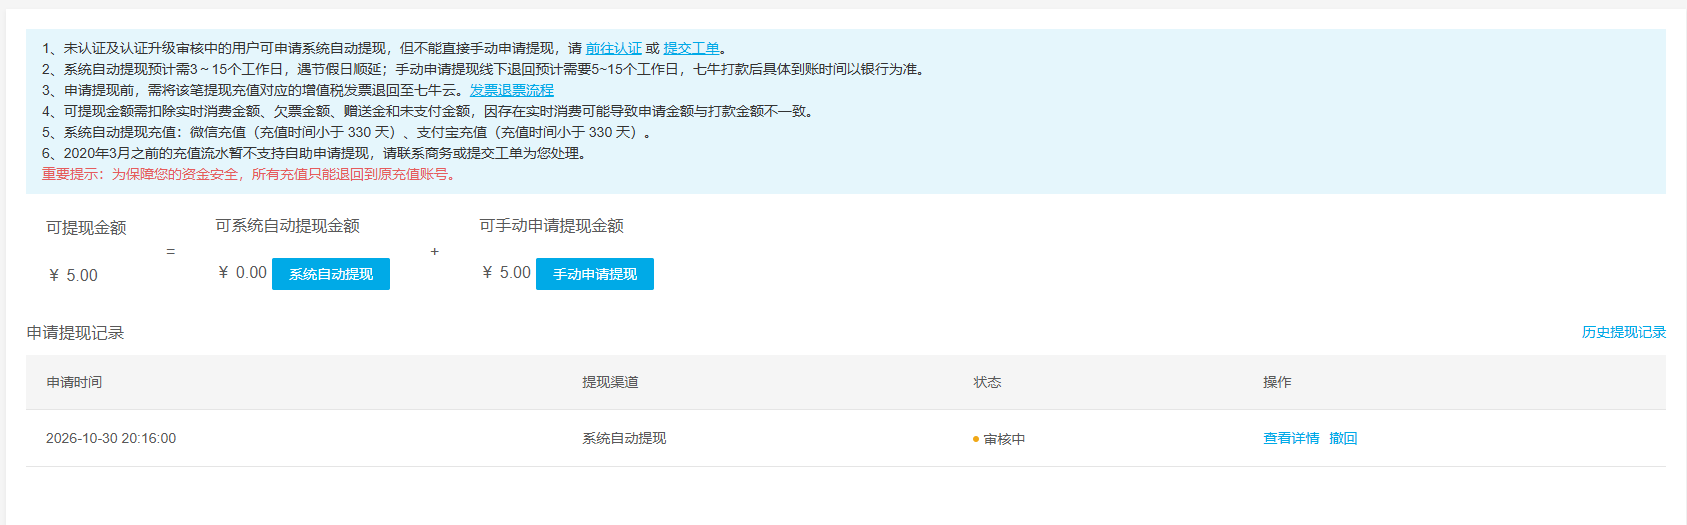Open the 前往认证 link
Image resolution: width=1687 pixels, height=525 pixels.
[x=614, y=48]
